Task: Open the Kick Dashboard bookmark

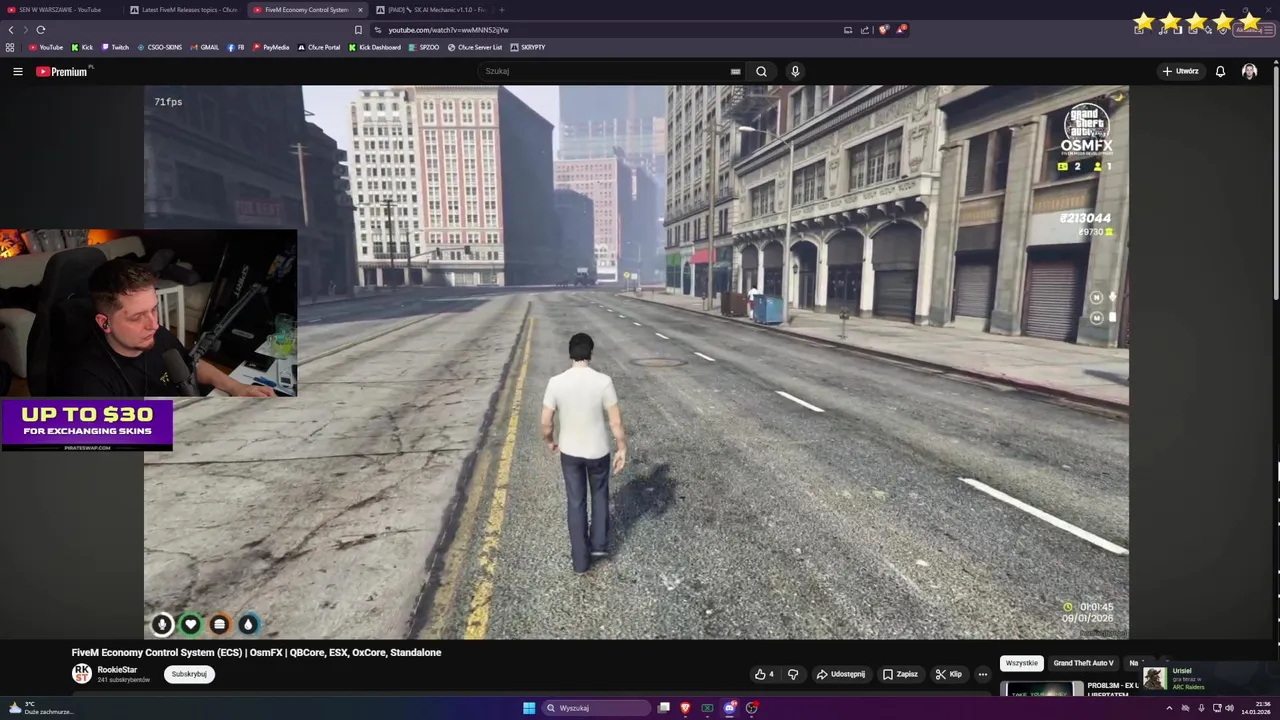Action: coord(375,47)
